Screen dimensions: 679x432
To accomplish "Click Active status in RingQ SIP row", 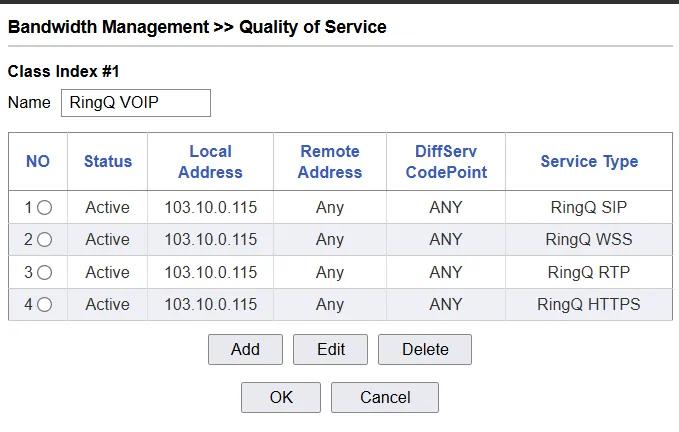I will pos(107,207).
